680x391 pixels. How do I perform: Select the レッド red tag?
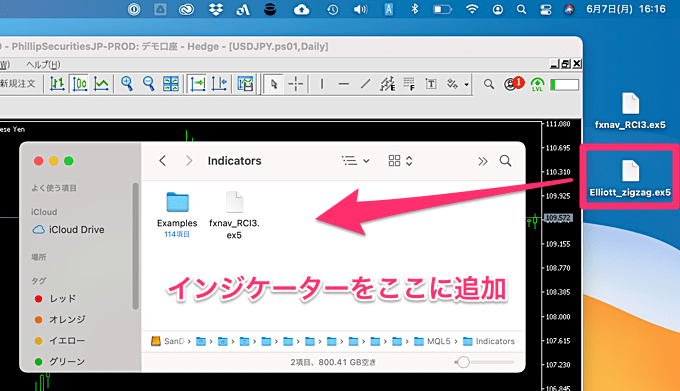pos(55,299)
